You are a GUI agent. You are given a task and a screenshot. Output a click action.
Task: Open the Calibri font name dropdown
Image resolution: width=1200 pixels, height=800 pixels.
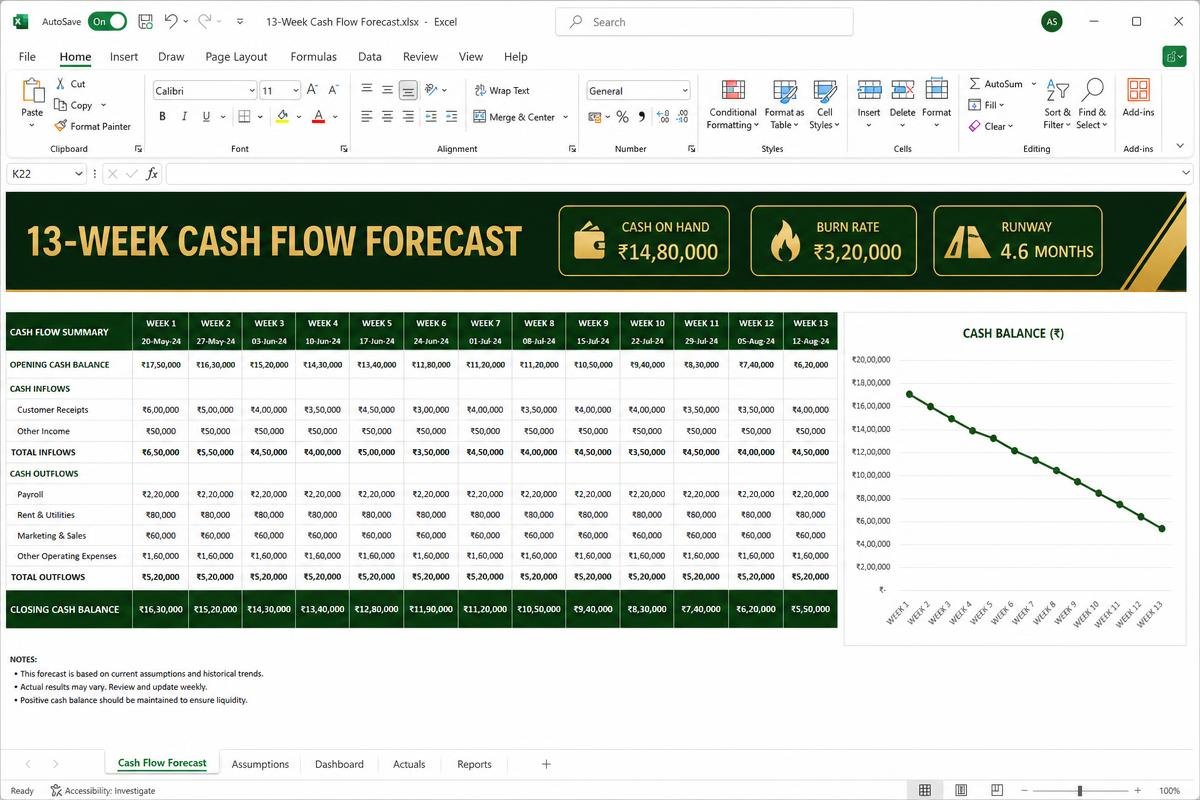click(x=251, y=91)
